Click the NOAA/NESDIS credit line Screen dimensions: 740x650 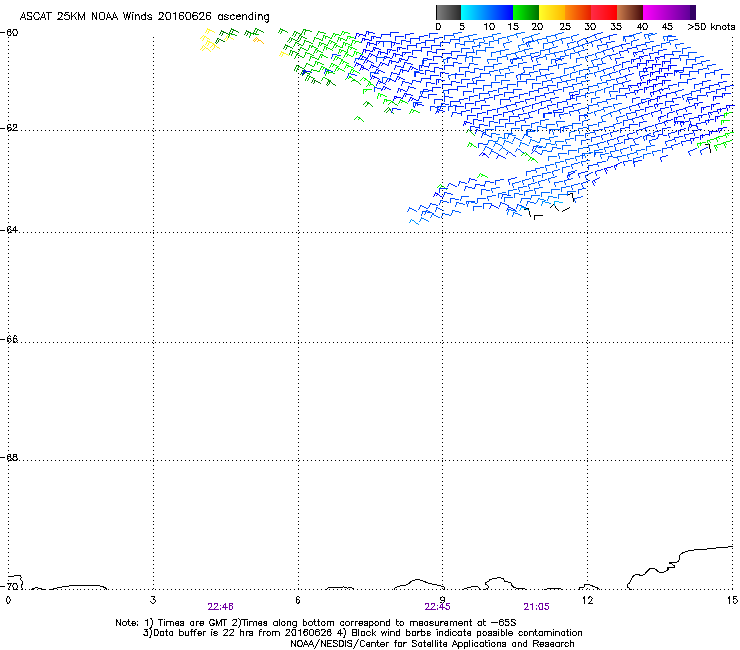point(432,644)
